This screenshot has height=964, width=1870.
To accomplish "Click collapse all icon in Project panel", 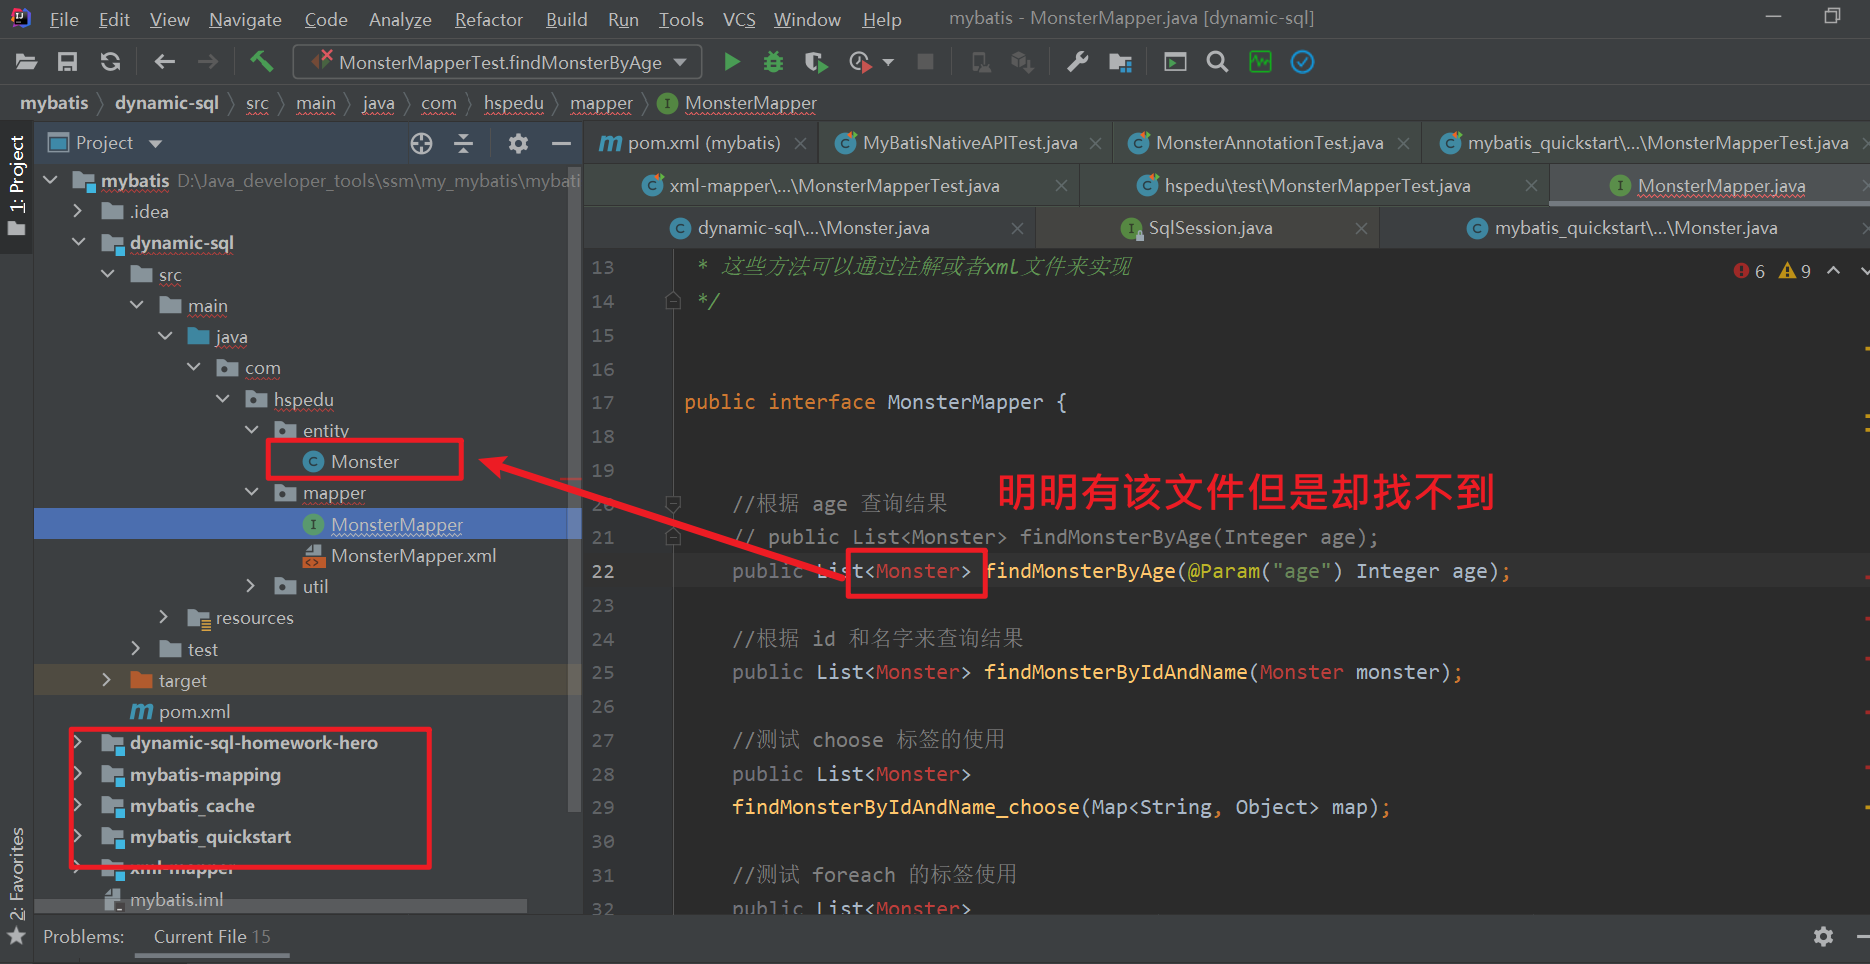I will coord(463,144).
